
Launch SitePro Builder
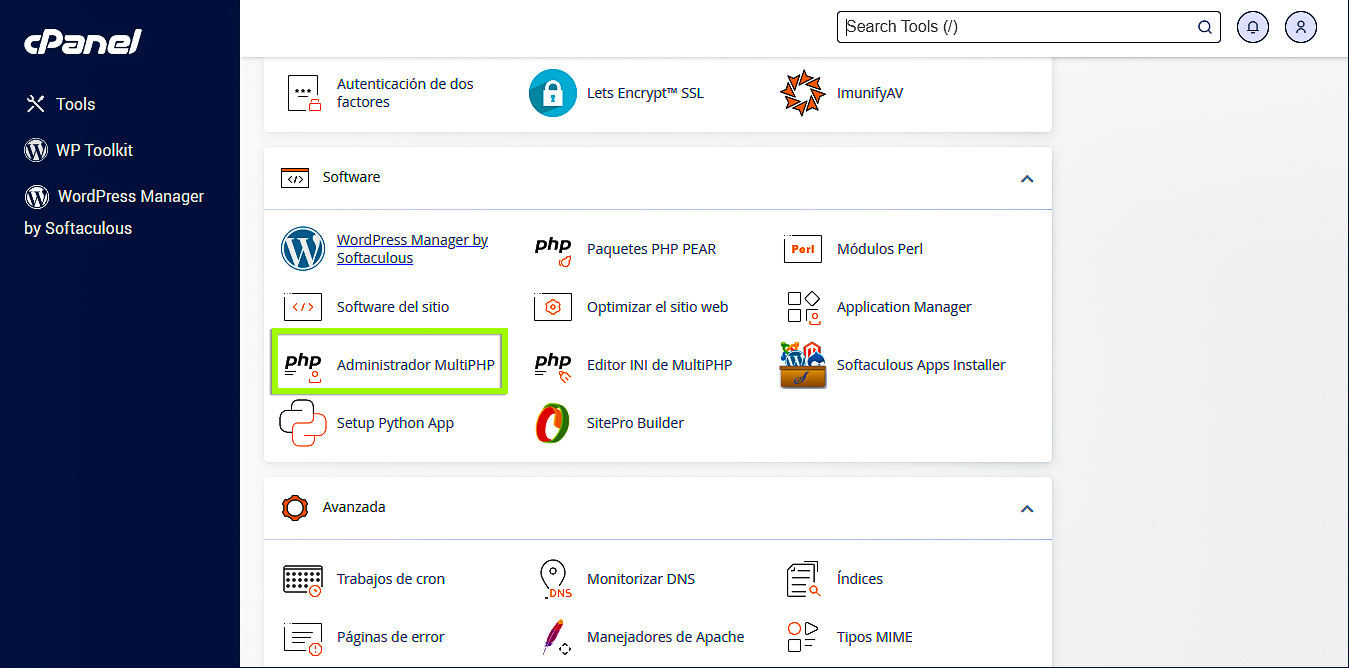point(634,422)
